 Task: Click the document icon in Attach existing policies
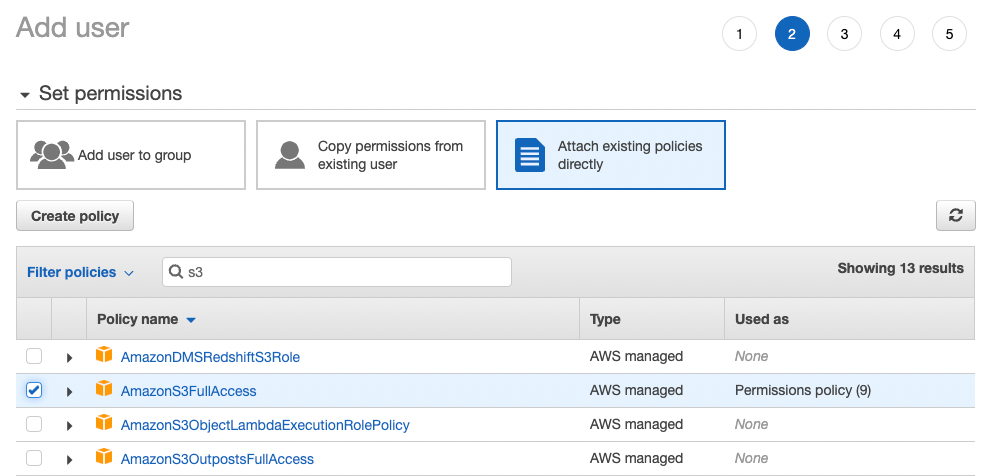[529, 155]
